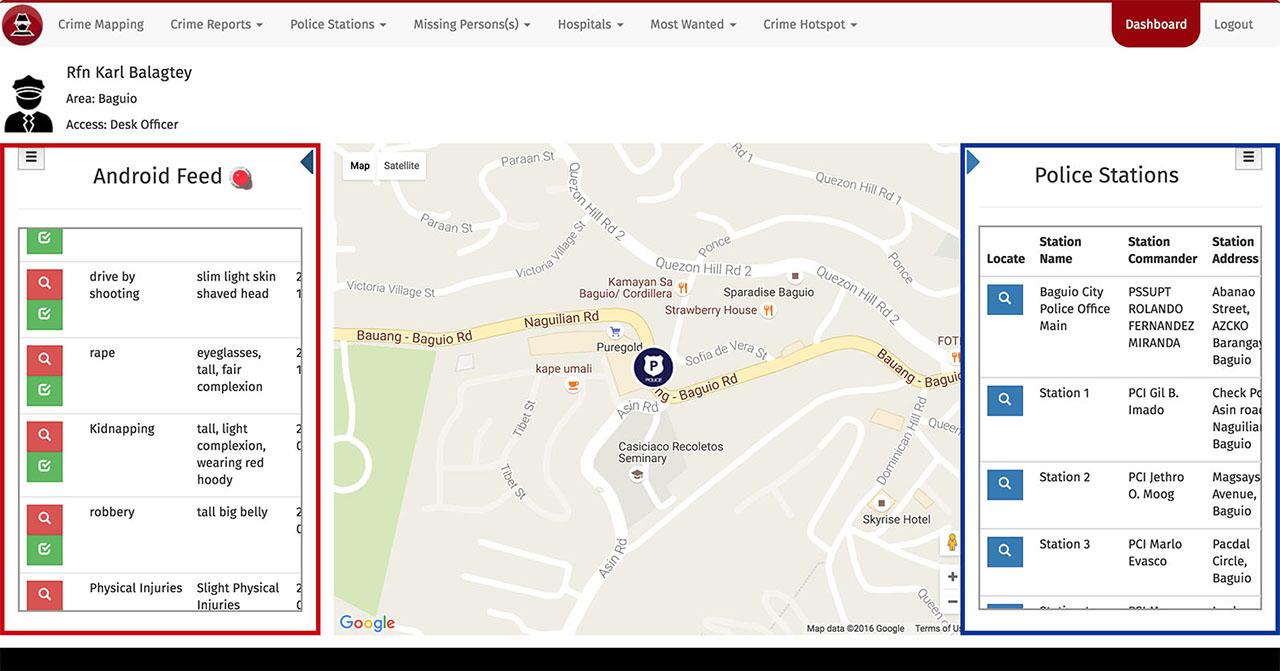This screenshot has width=1280, height=671.
Task: Open the Crime Reports dropdown
Action: coord(217,24)
